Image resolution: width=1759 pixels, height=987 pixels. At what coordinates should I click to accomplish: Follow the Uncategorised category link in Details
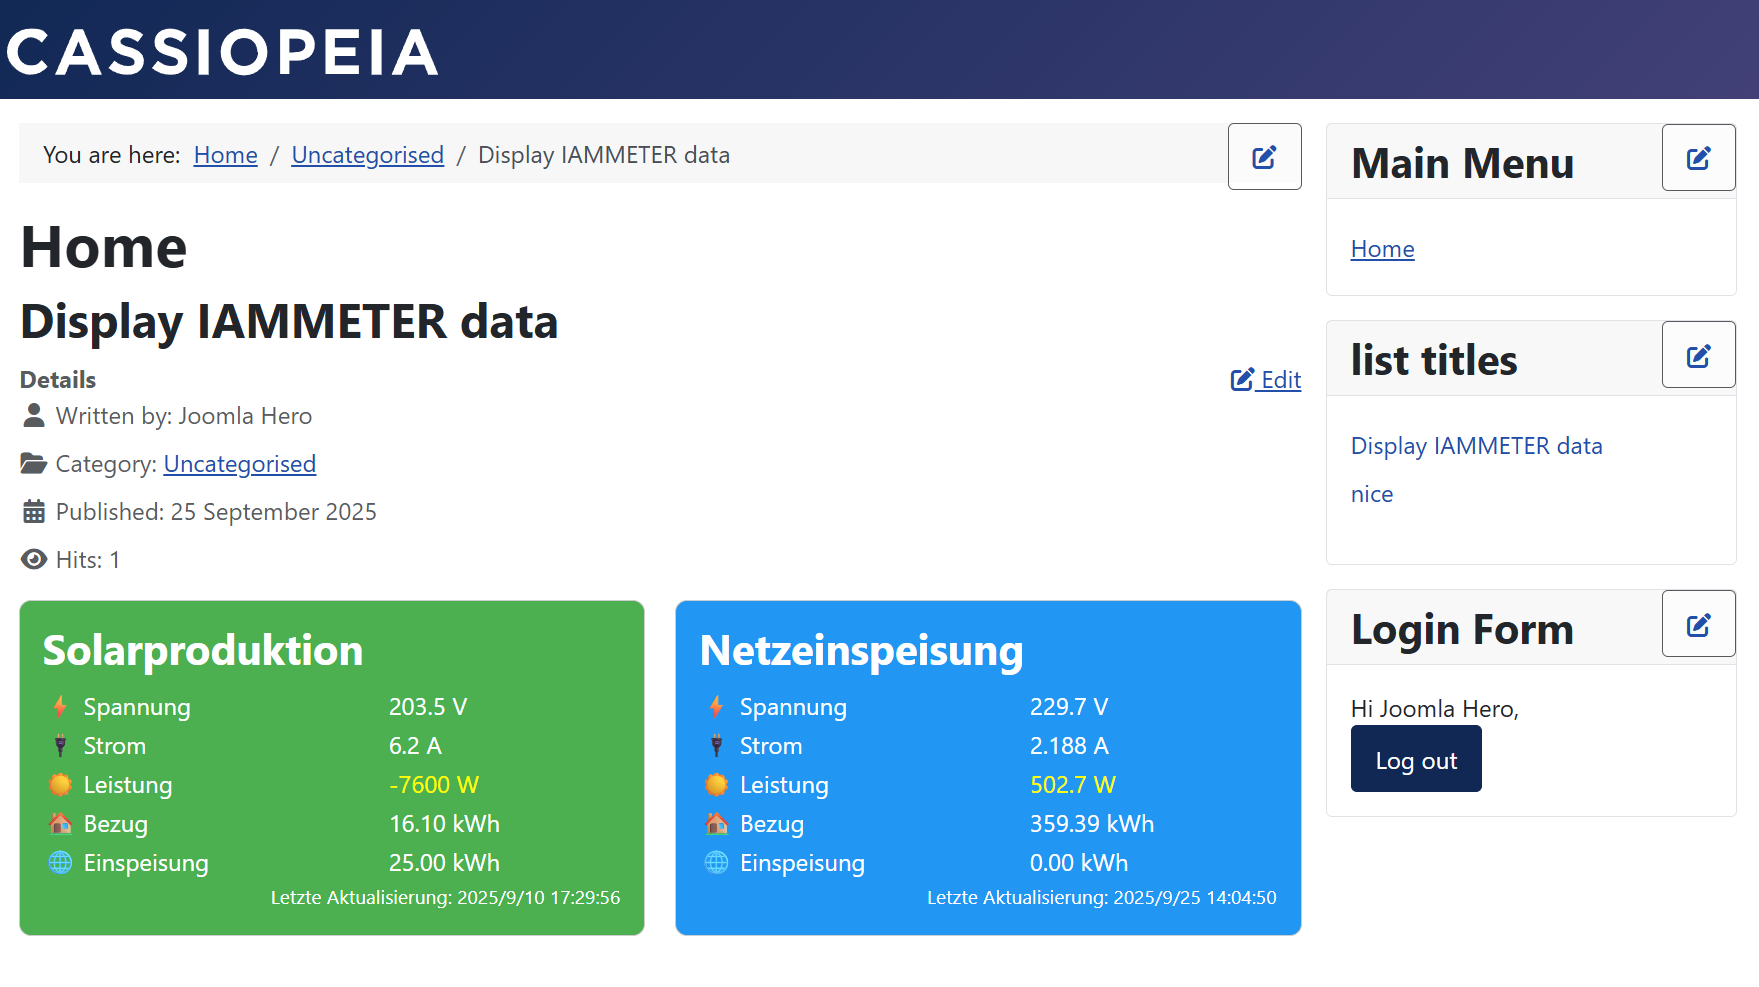click(x=239, y=464)
